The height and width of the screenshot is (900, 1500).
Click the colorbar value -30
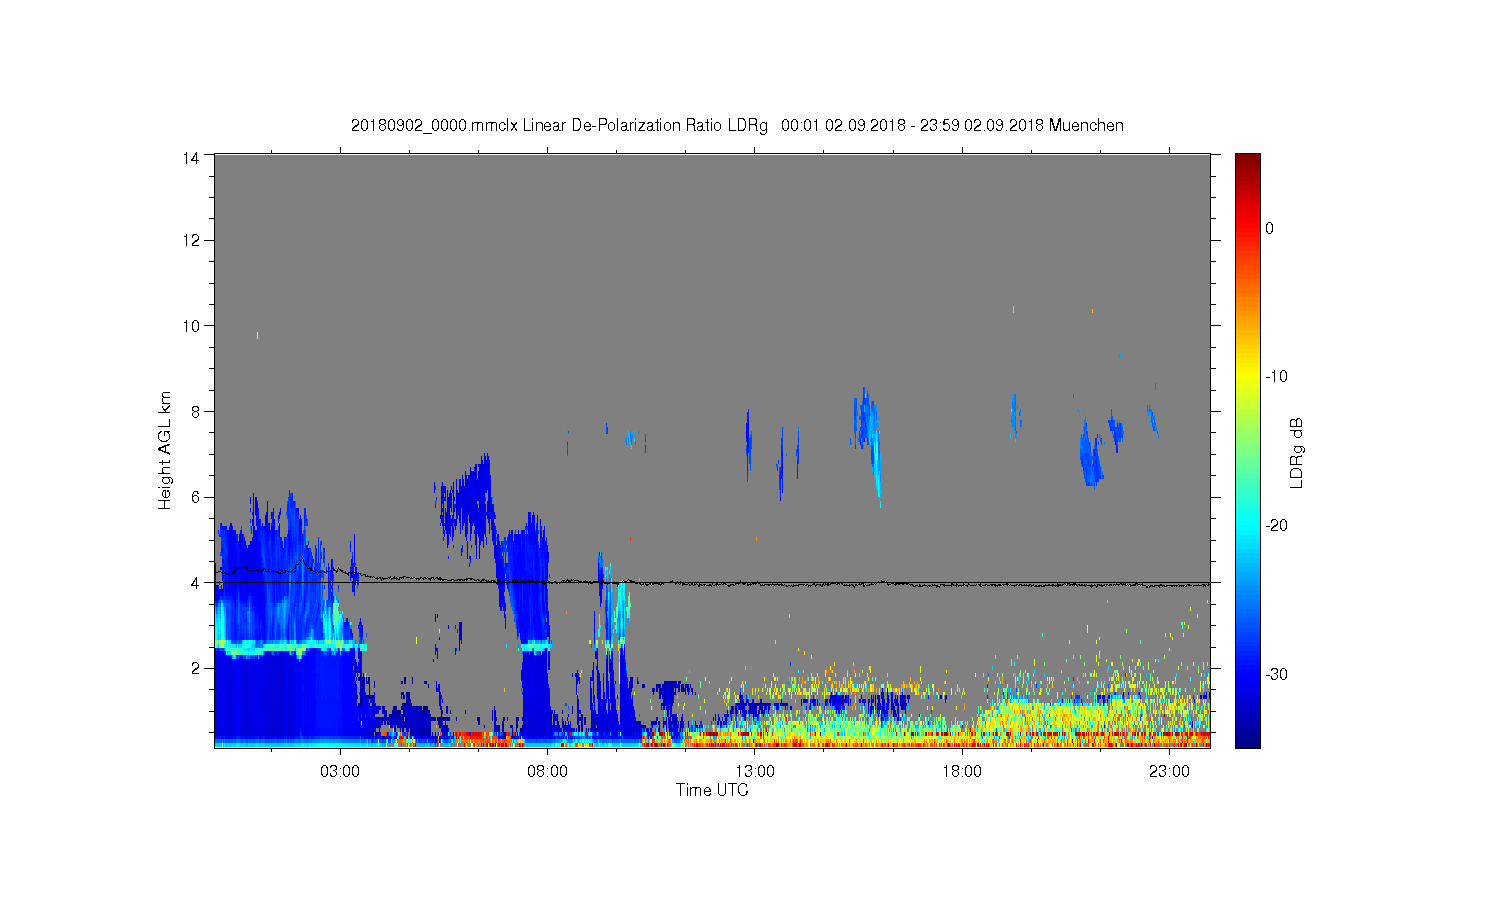click(1276, 675)
